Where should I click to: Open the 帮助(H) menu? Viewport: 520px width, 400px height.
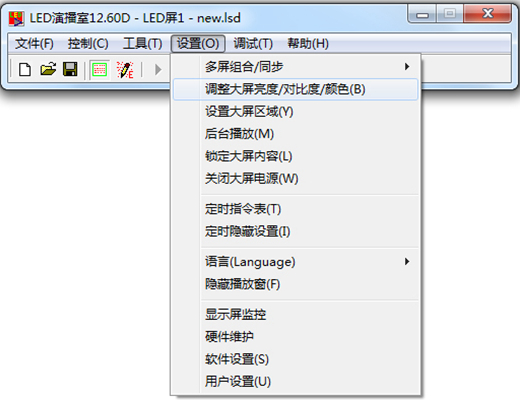click(308, 44)
